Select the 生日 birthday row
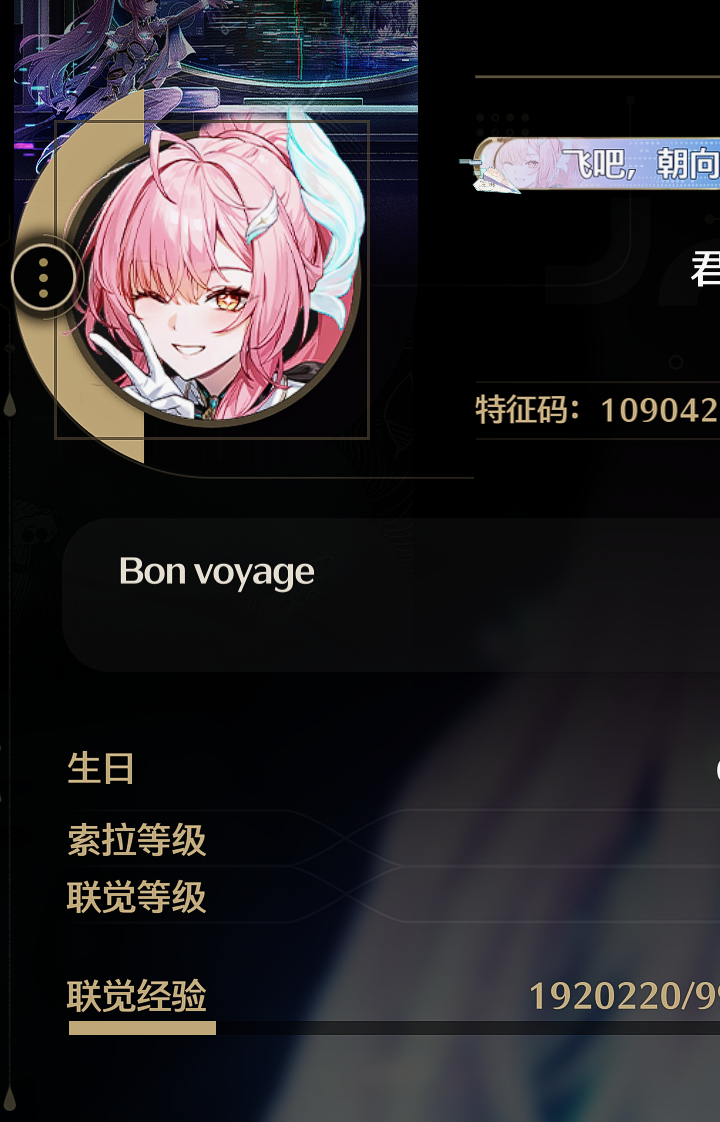Viewport: 720px width, 1122px height. 394,768
